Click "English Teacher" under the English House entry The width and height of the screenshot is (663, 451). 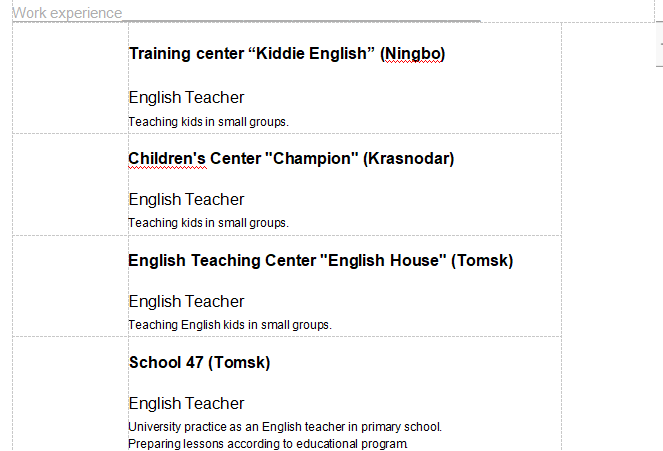[186, 302]
